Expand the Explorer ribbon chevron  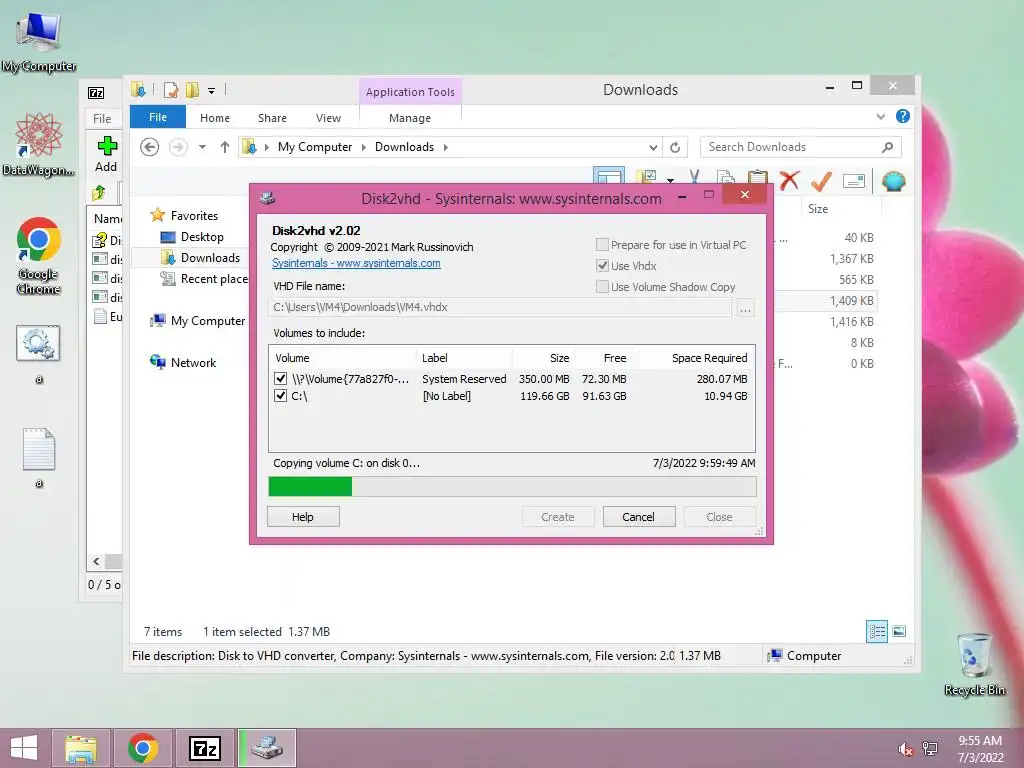click(x=880, y=116)
